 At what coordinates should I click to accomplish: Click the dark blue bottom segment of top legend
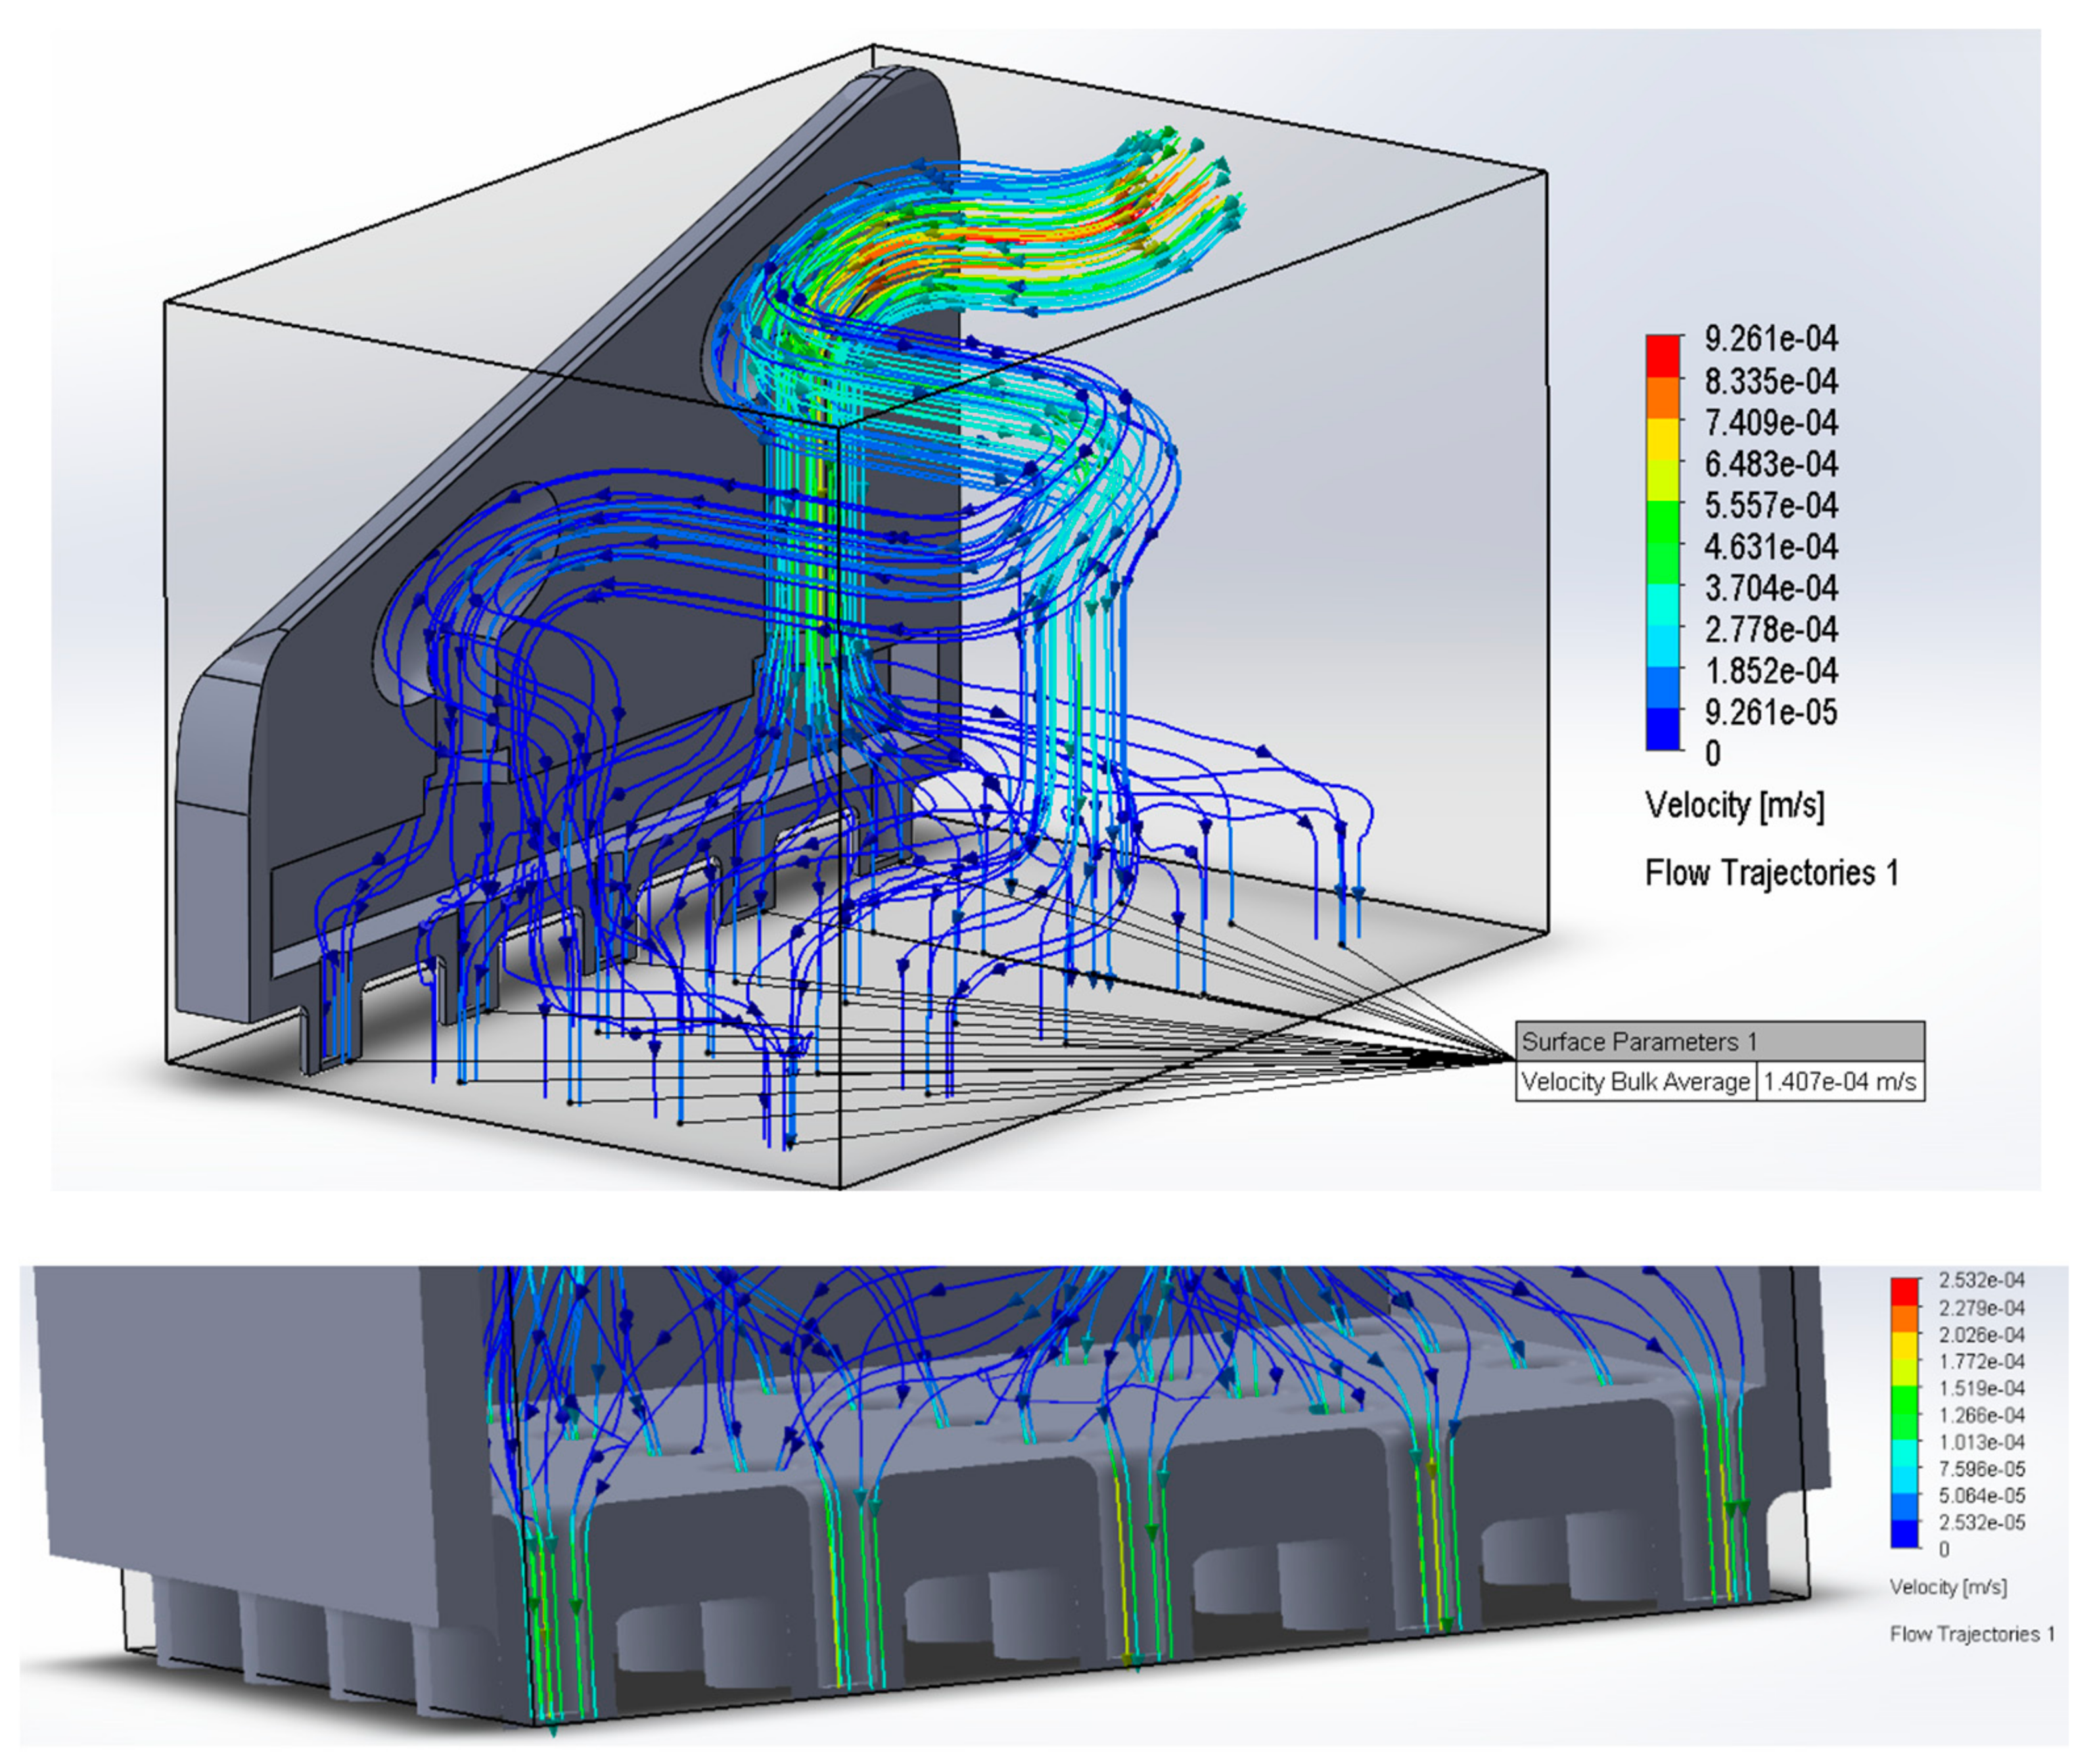pos(1662,729)
